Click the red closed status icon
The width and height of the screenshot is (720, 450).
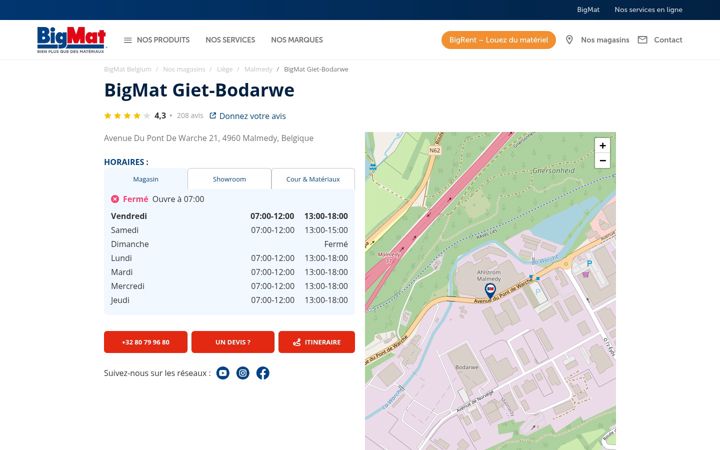tap(115, 199)
